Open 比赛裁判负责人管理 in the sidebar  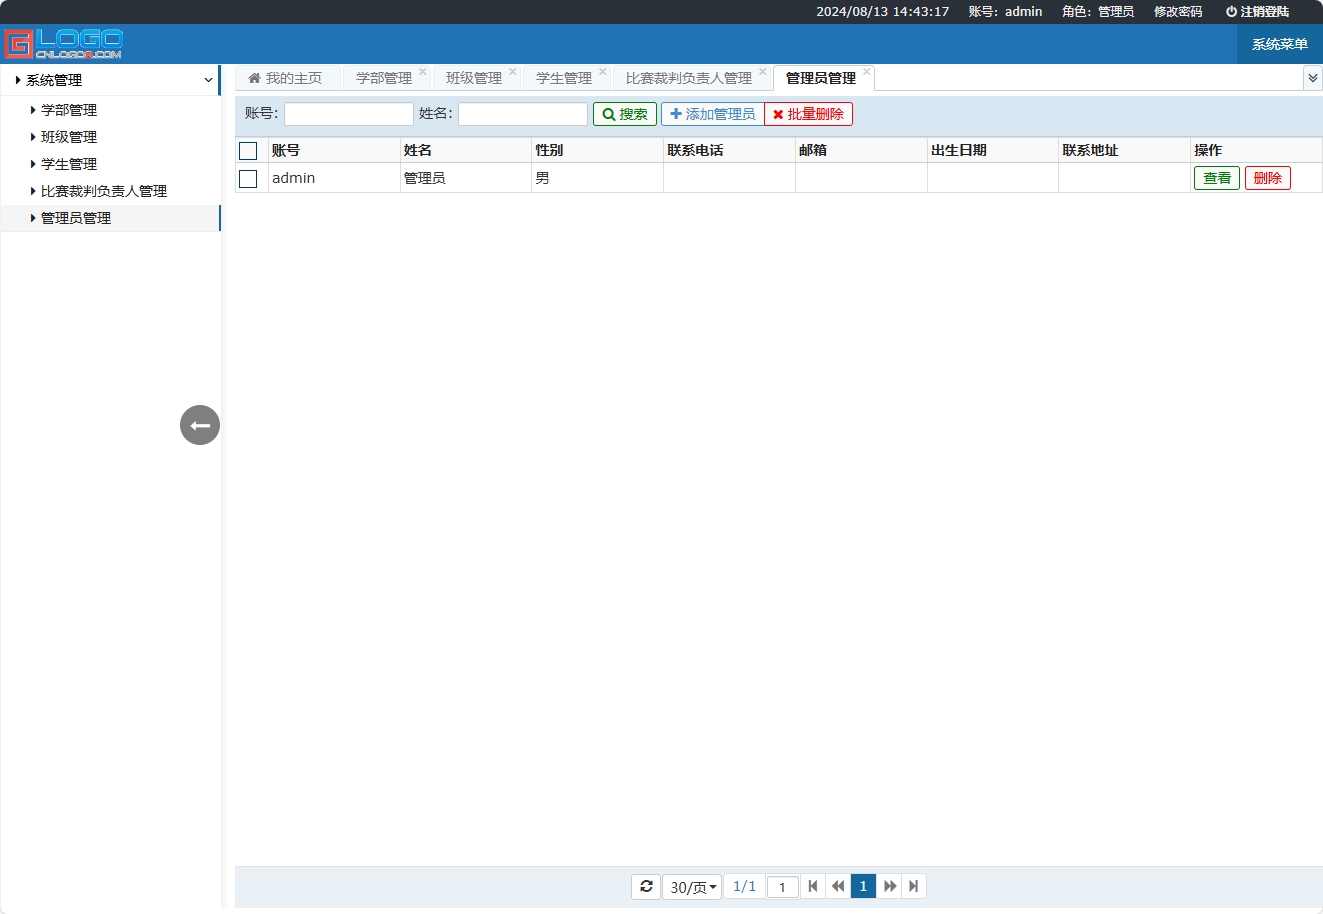pos(104,191)
